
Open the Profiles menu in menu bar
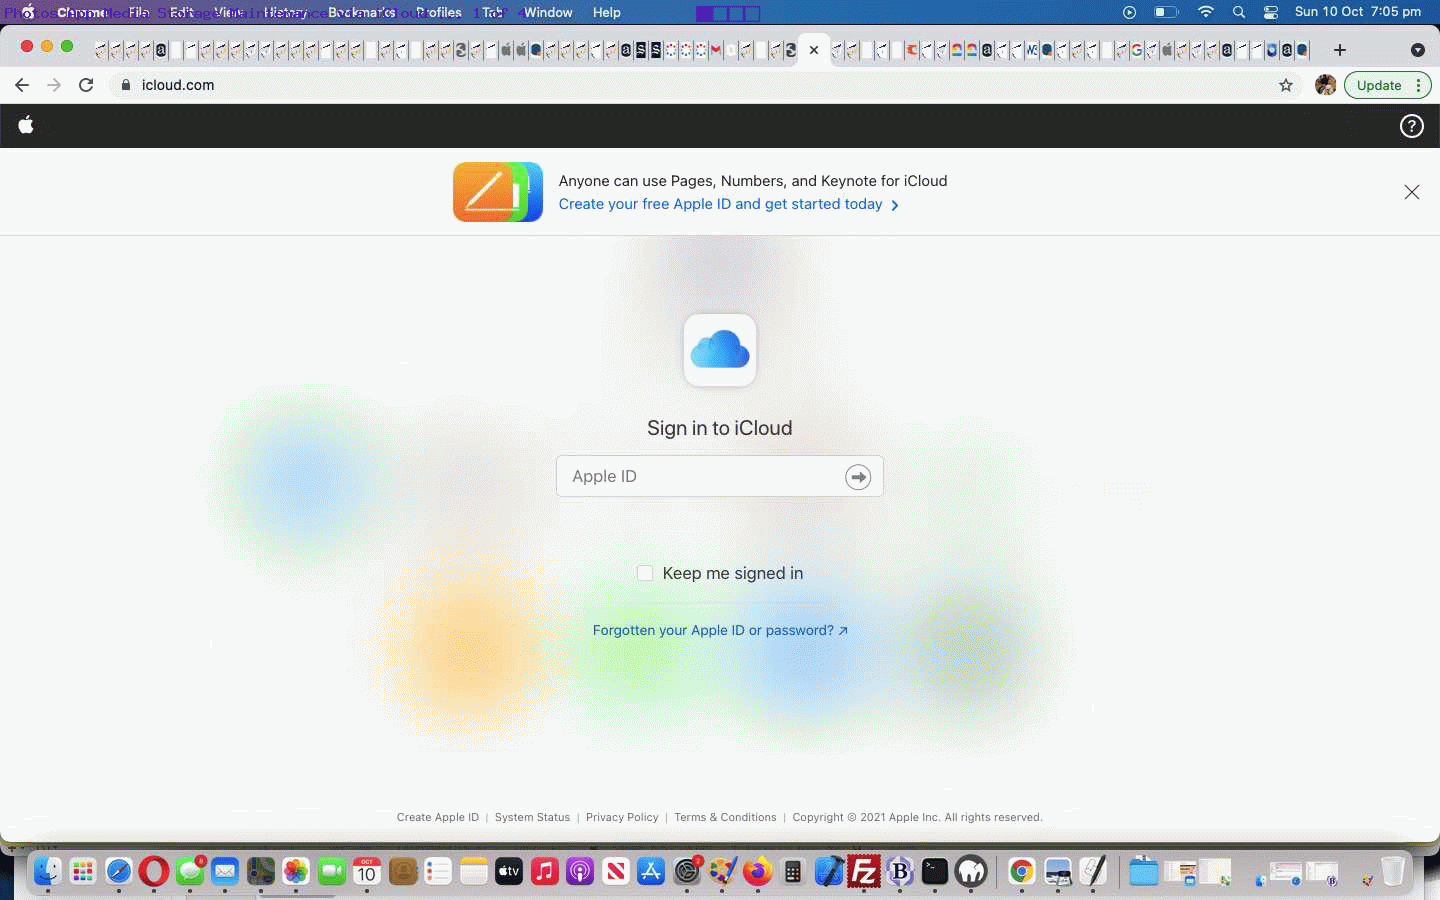coord(438,12)
